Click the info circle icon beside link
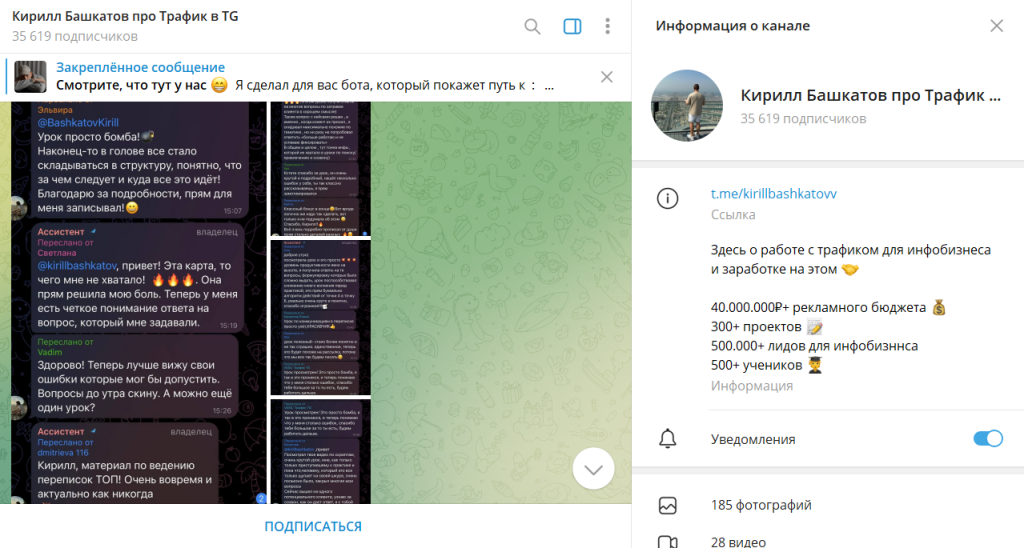The image size is (1024, 548). (x=667, y=198)
